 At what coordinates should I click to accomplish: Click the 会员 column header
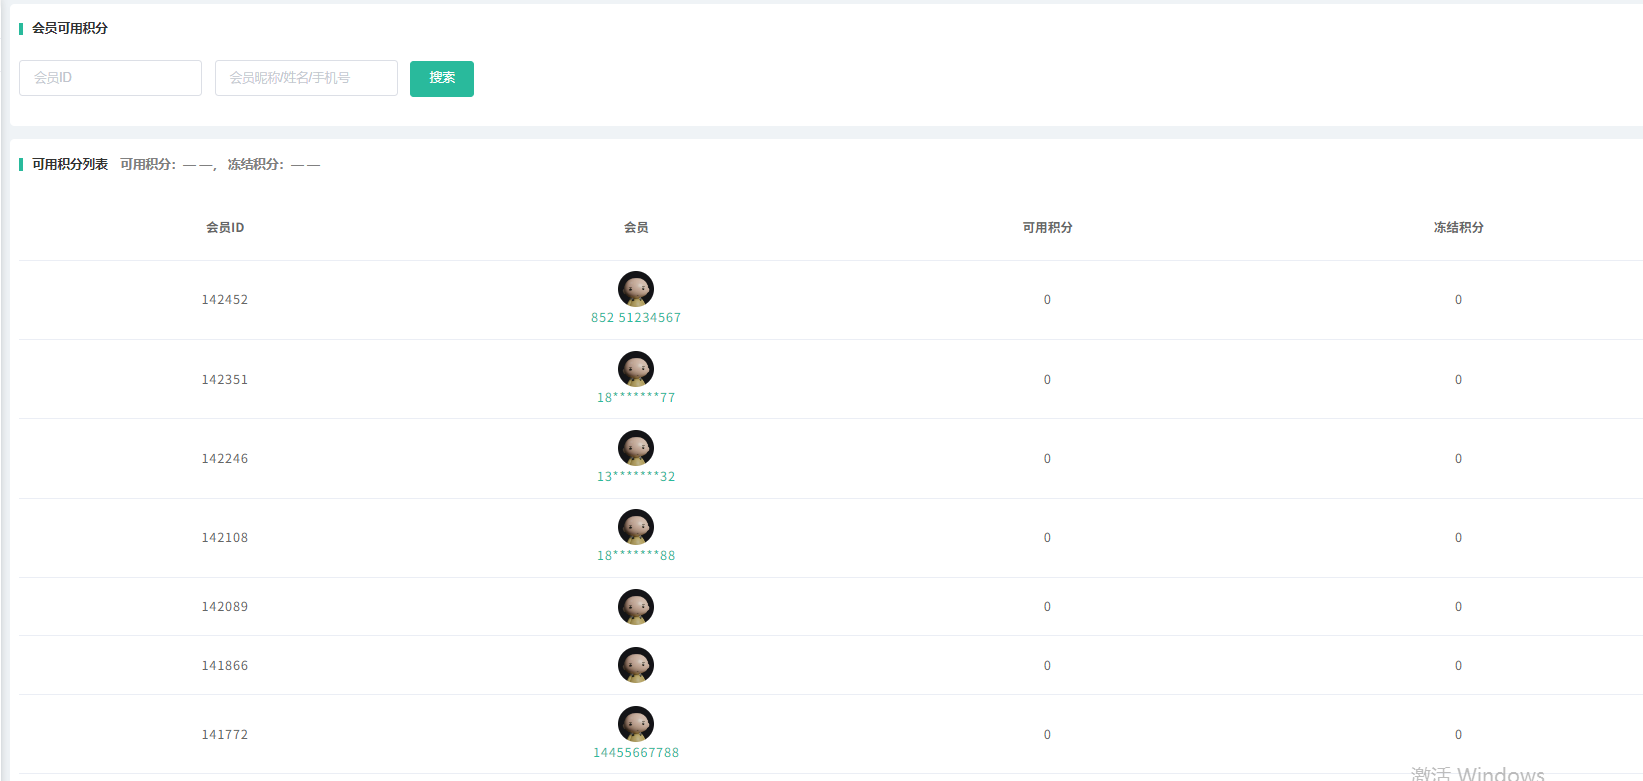coord(636,228)
